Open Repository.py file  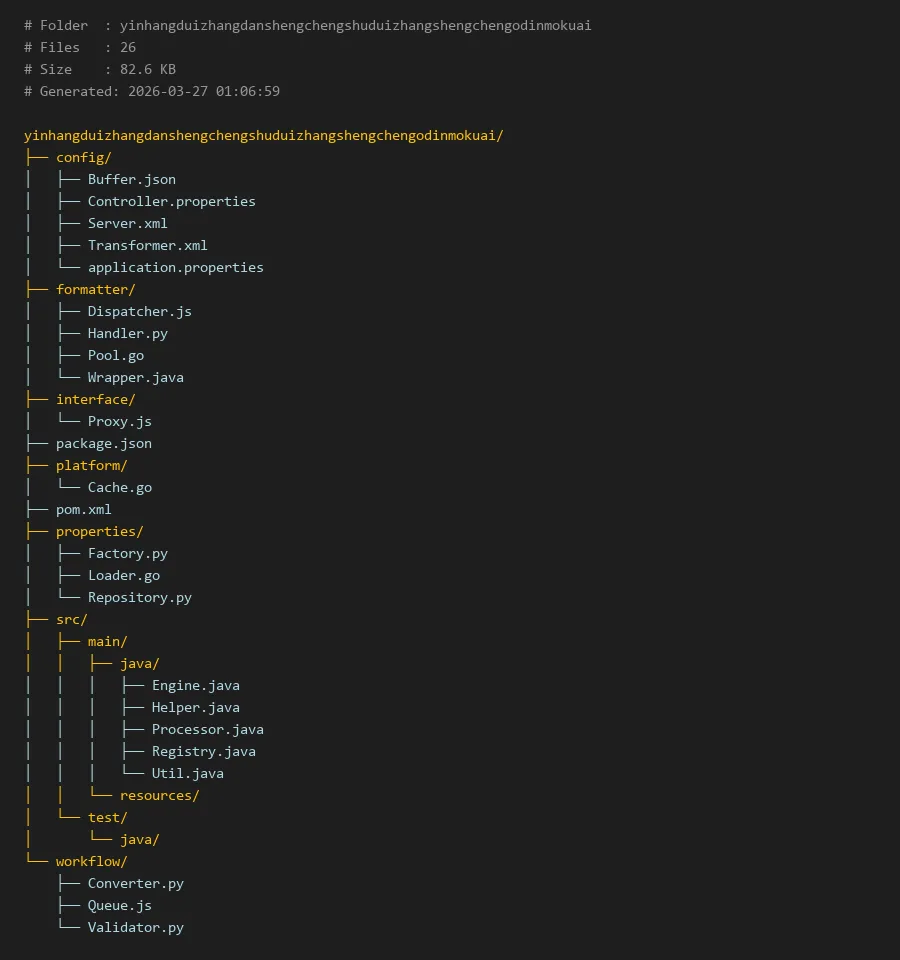pos(139,597)
